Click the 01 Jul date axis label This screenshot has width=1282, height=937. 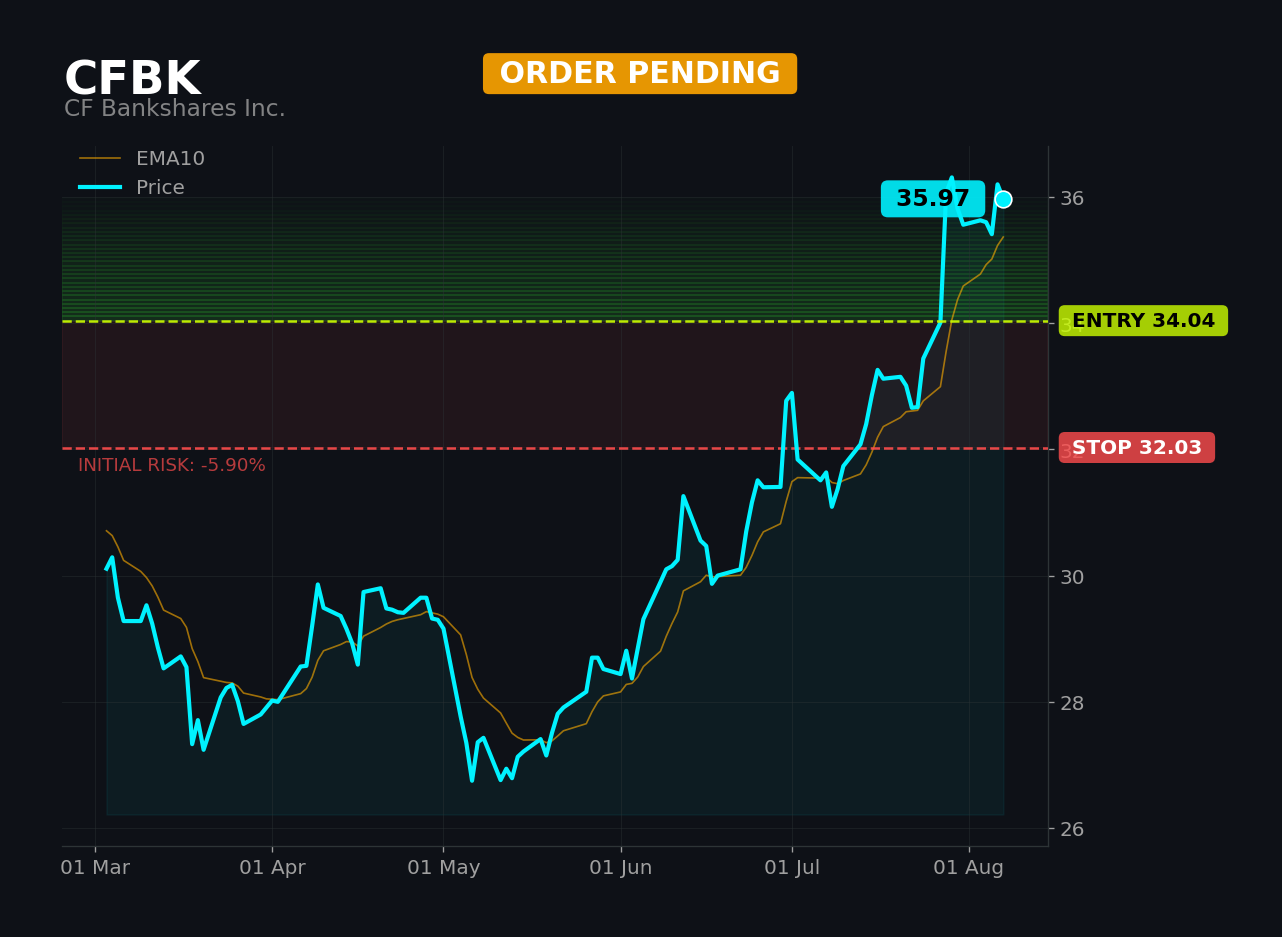click(792, 868)
